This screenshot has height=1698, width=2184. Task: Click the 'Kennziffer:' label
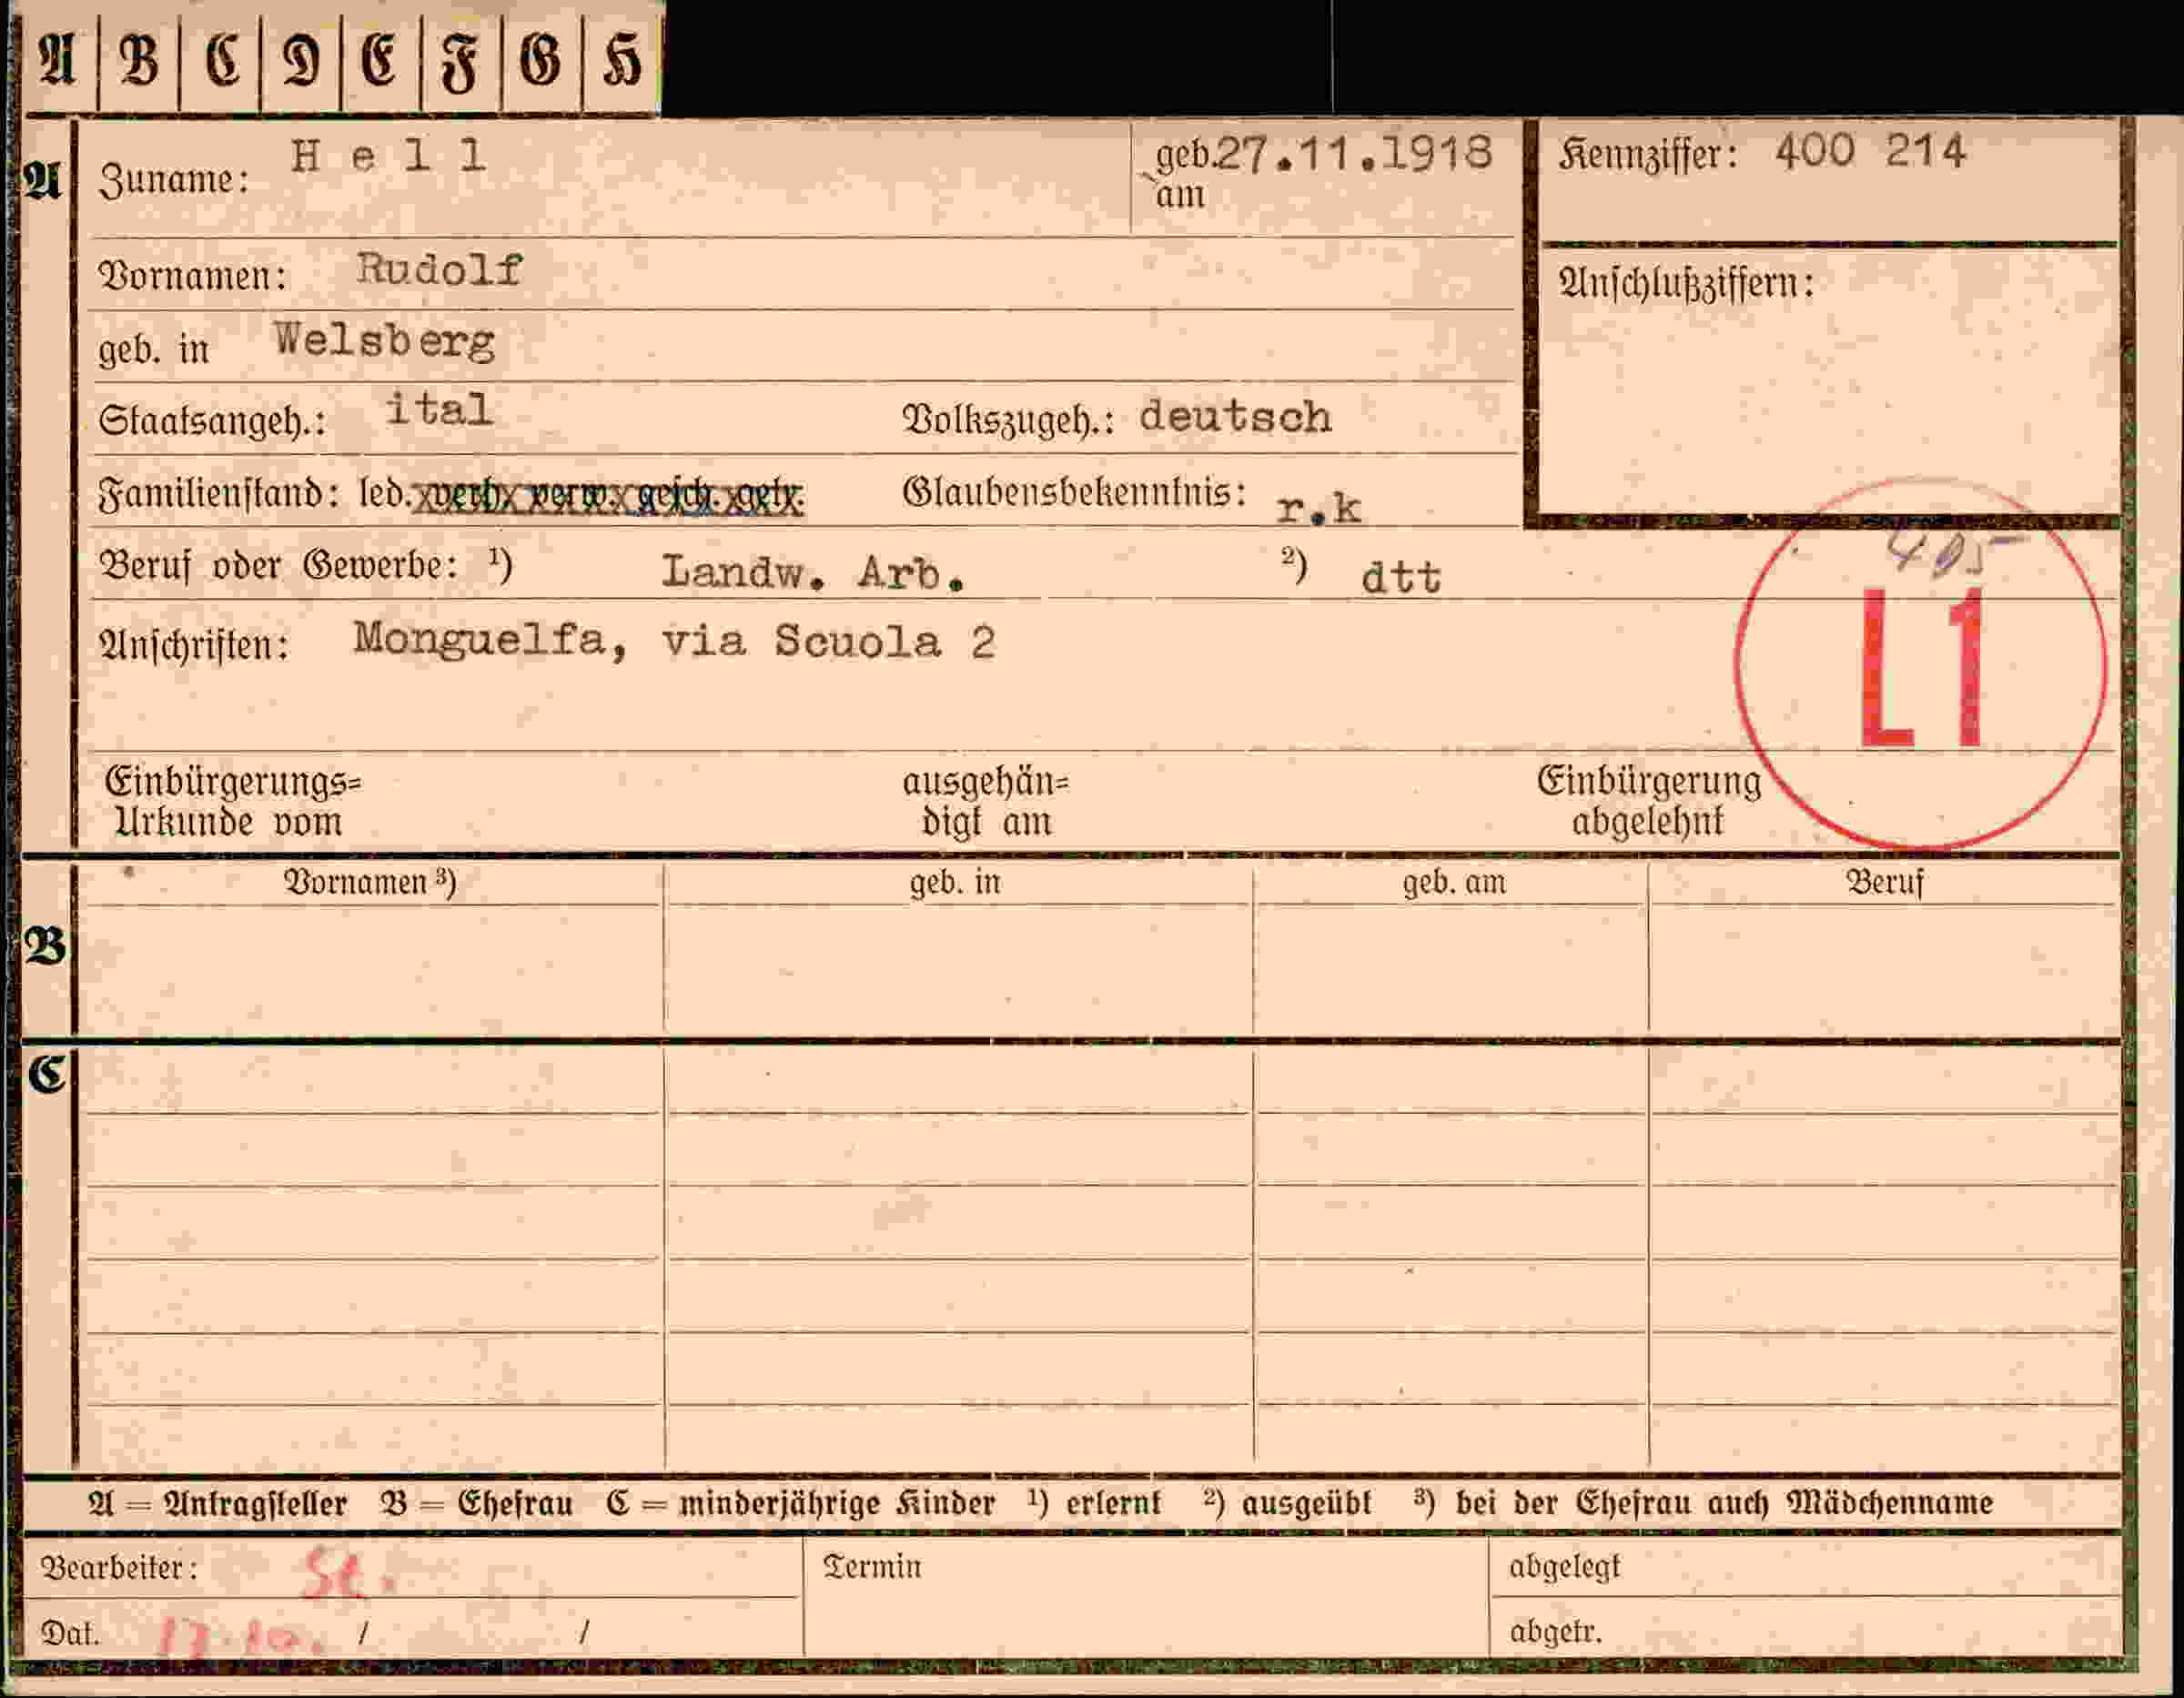point(1648,155)
